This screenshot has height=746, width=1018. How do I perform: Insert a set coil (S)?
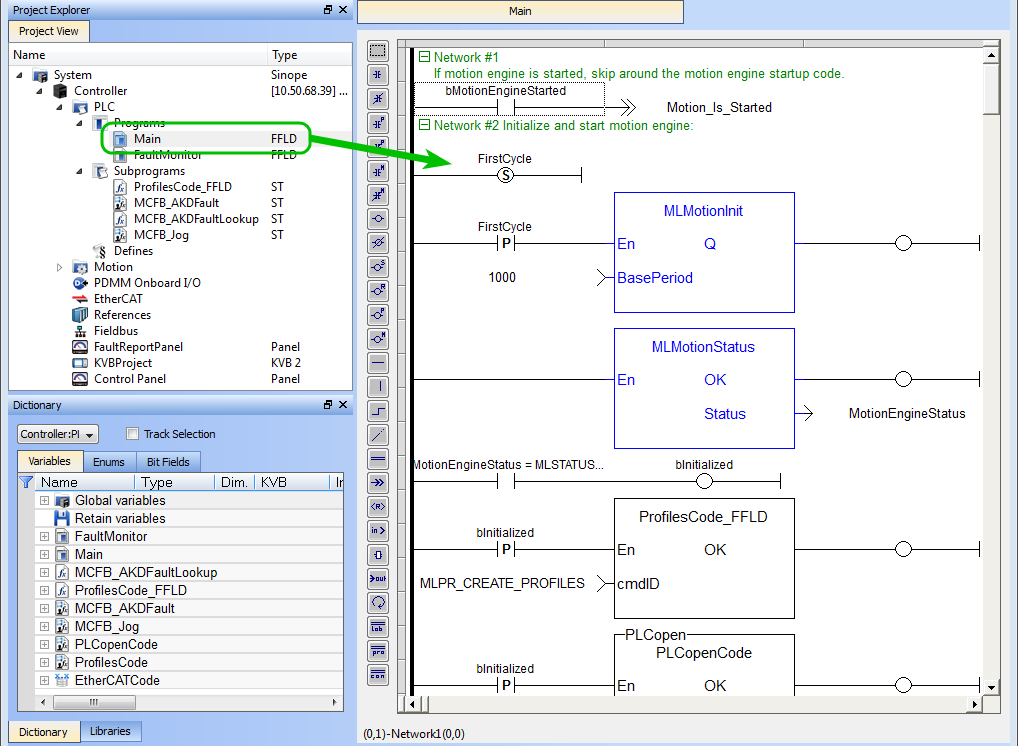(378, 266)
